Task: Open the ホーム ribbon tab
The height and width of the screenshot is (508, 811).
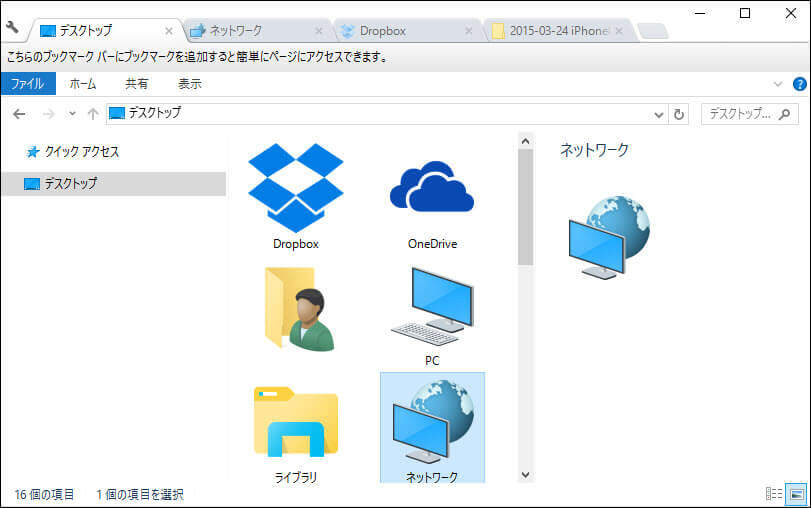Action: 83,84
